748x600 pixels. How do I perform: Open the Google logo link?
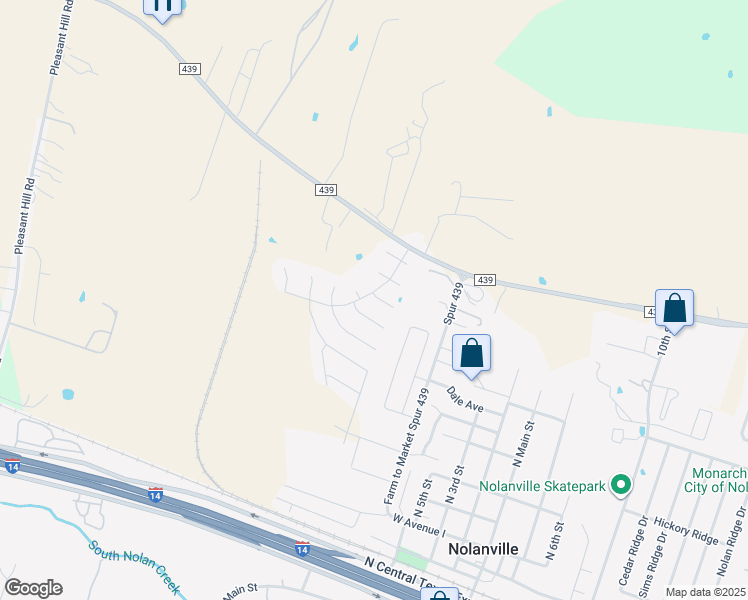click(x=33, y=588)
